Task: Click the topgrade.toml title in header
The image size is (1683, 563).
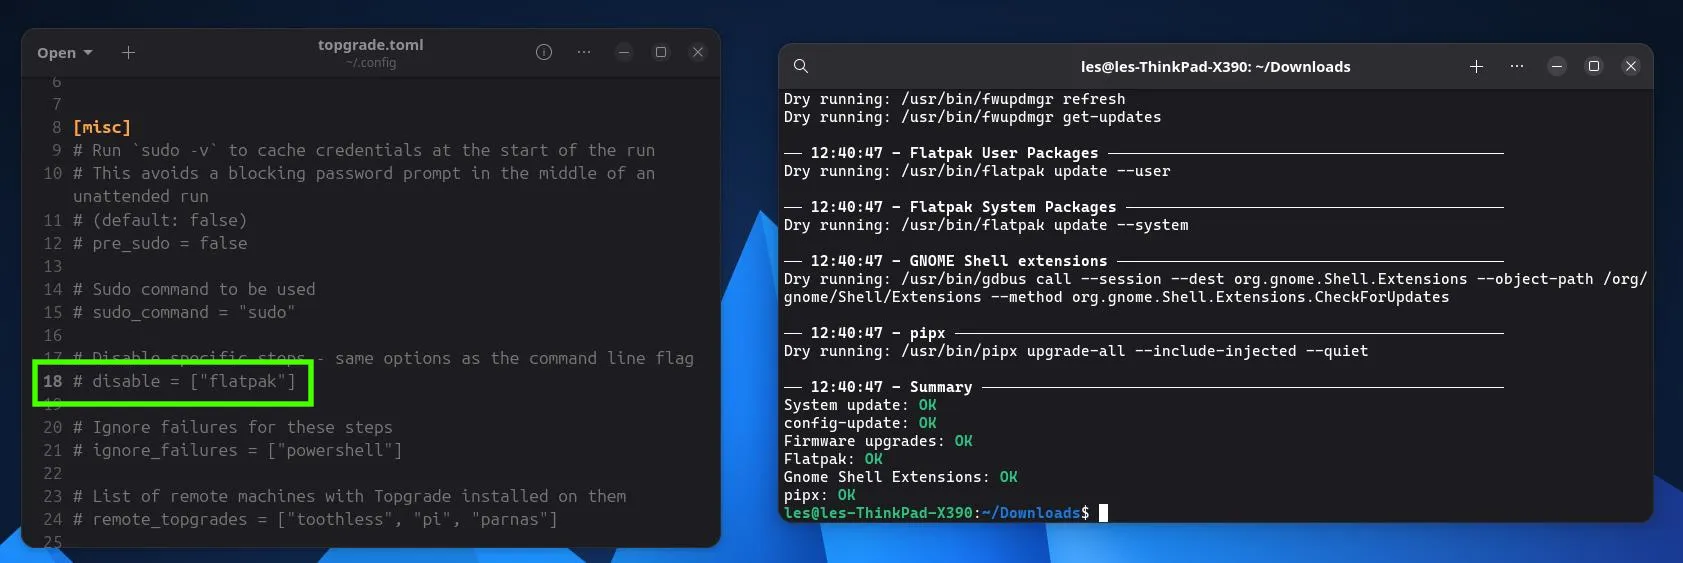Action: (371, 45)
